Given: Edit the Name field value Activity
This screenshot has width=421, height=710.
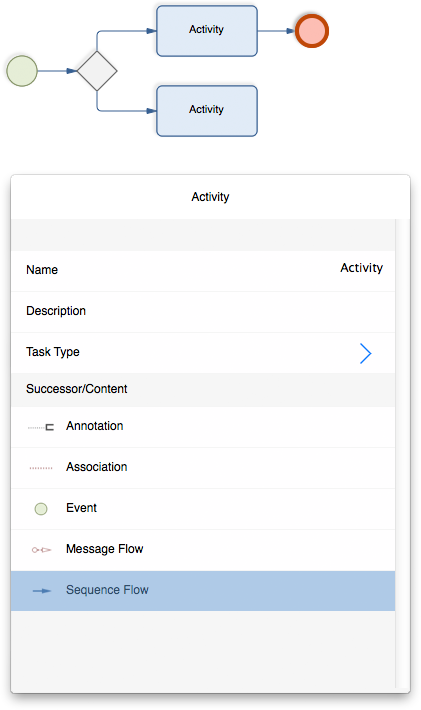Looking at the screenshot, I should (361, 268).
